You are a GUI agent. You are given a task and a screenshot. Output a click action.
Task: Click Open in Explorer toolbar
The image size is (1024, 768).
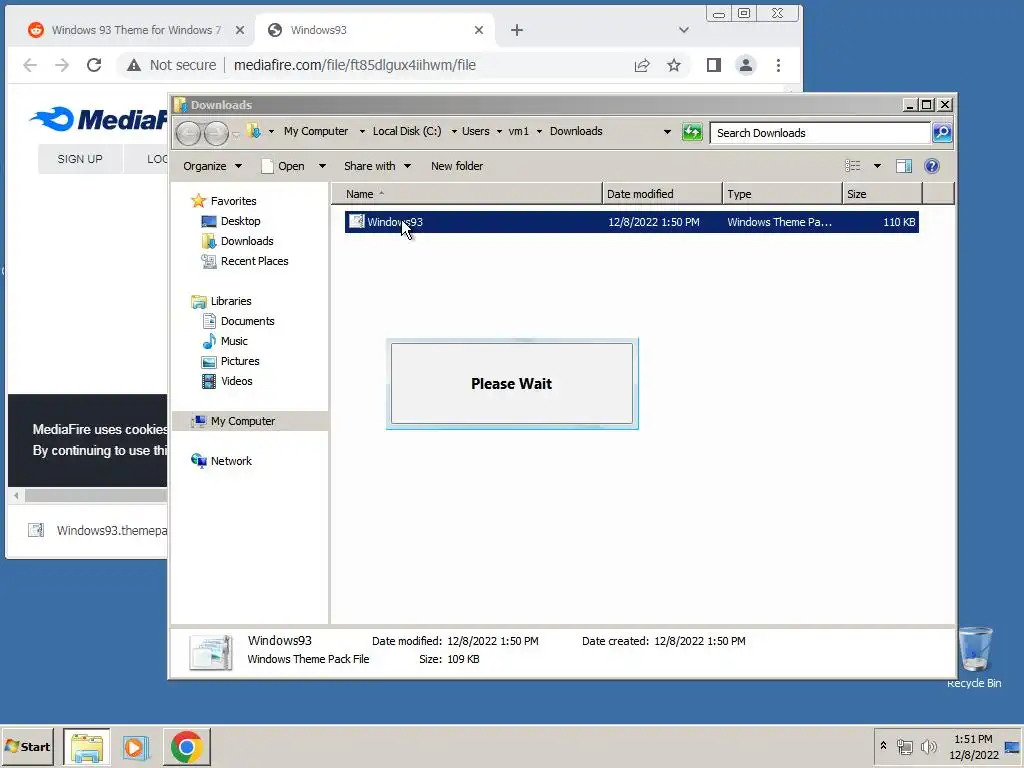(x=284, y=166)
